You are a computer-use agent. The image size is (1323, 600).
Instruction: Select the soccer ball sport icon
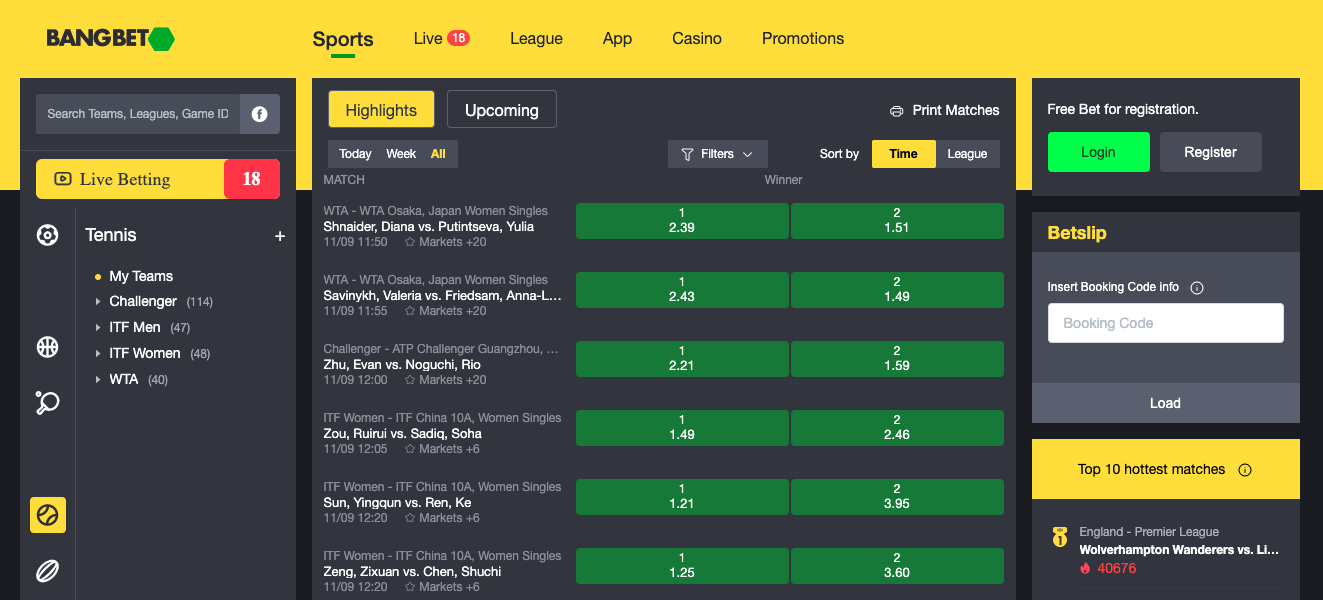coord(47,236)
